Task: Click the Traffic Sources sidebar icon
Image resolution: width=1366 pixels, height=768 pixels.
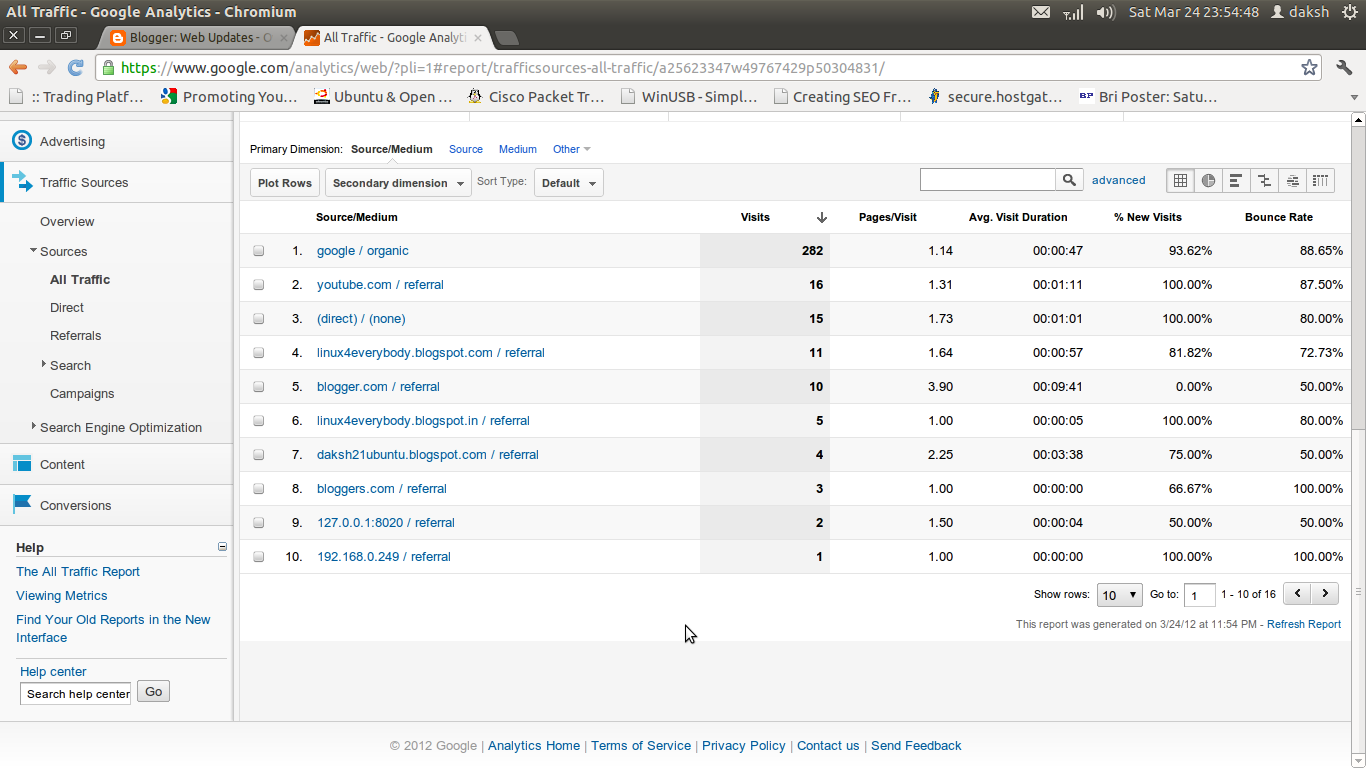Action: [21, 182]
